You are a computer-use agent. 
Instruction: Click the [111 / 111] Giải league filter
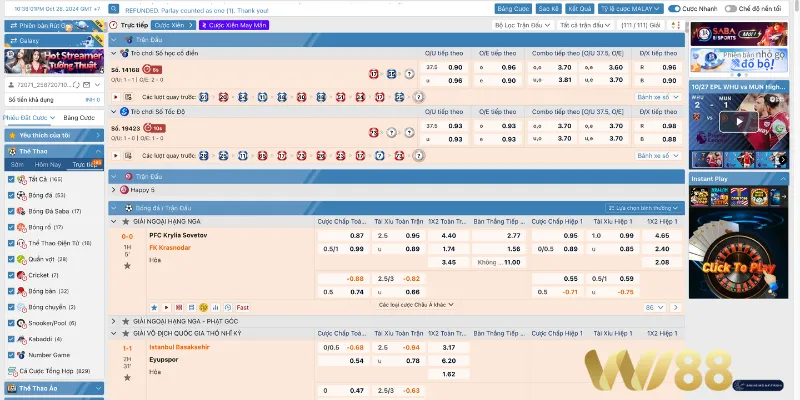(x=641, y=25)
